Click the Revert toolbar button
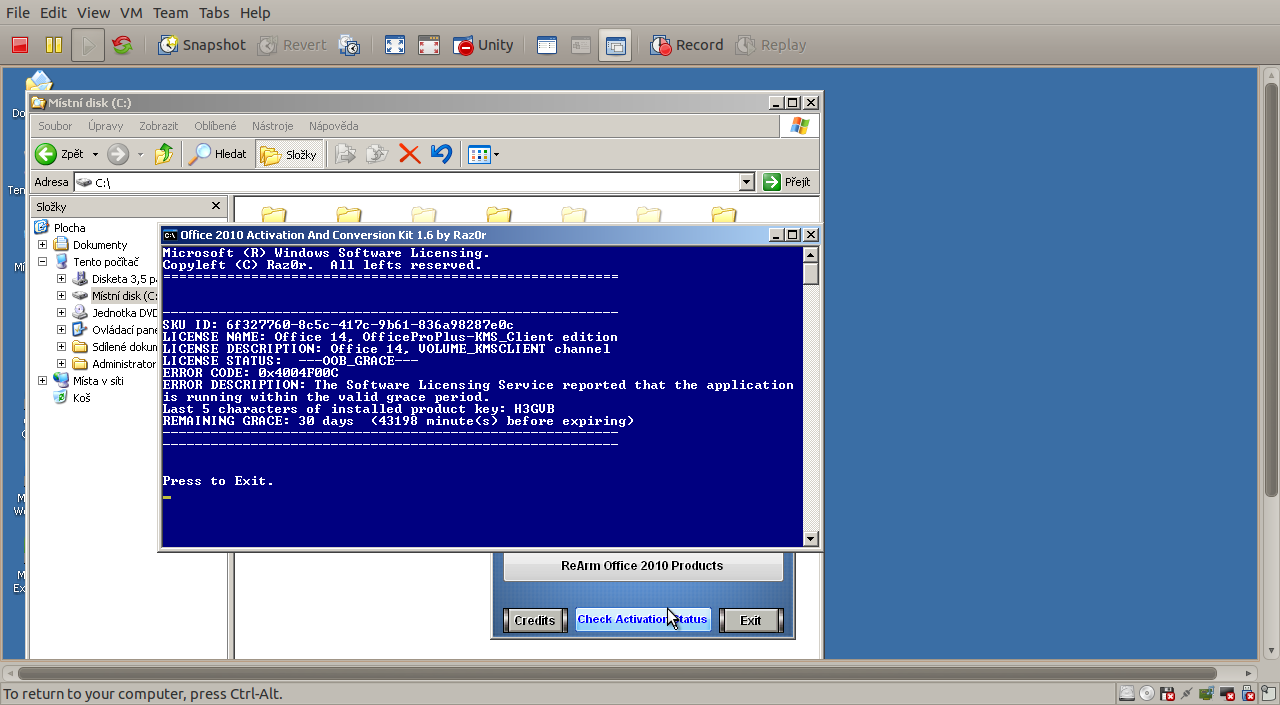Viewport: 1280px width, 705px height. [x=292, y=45]
